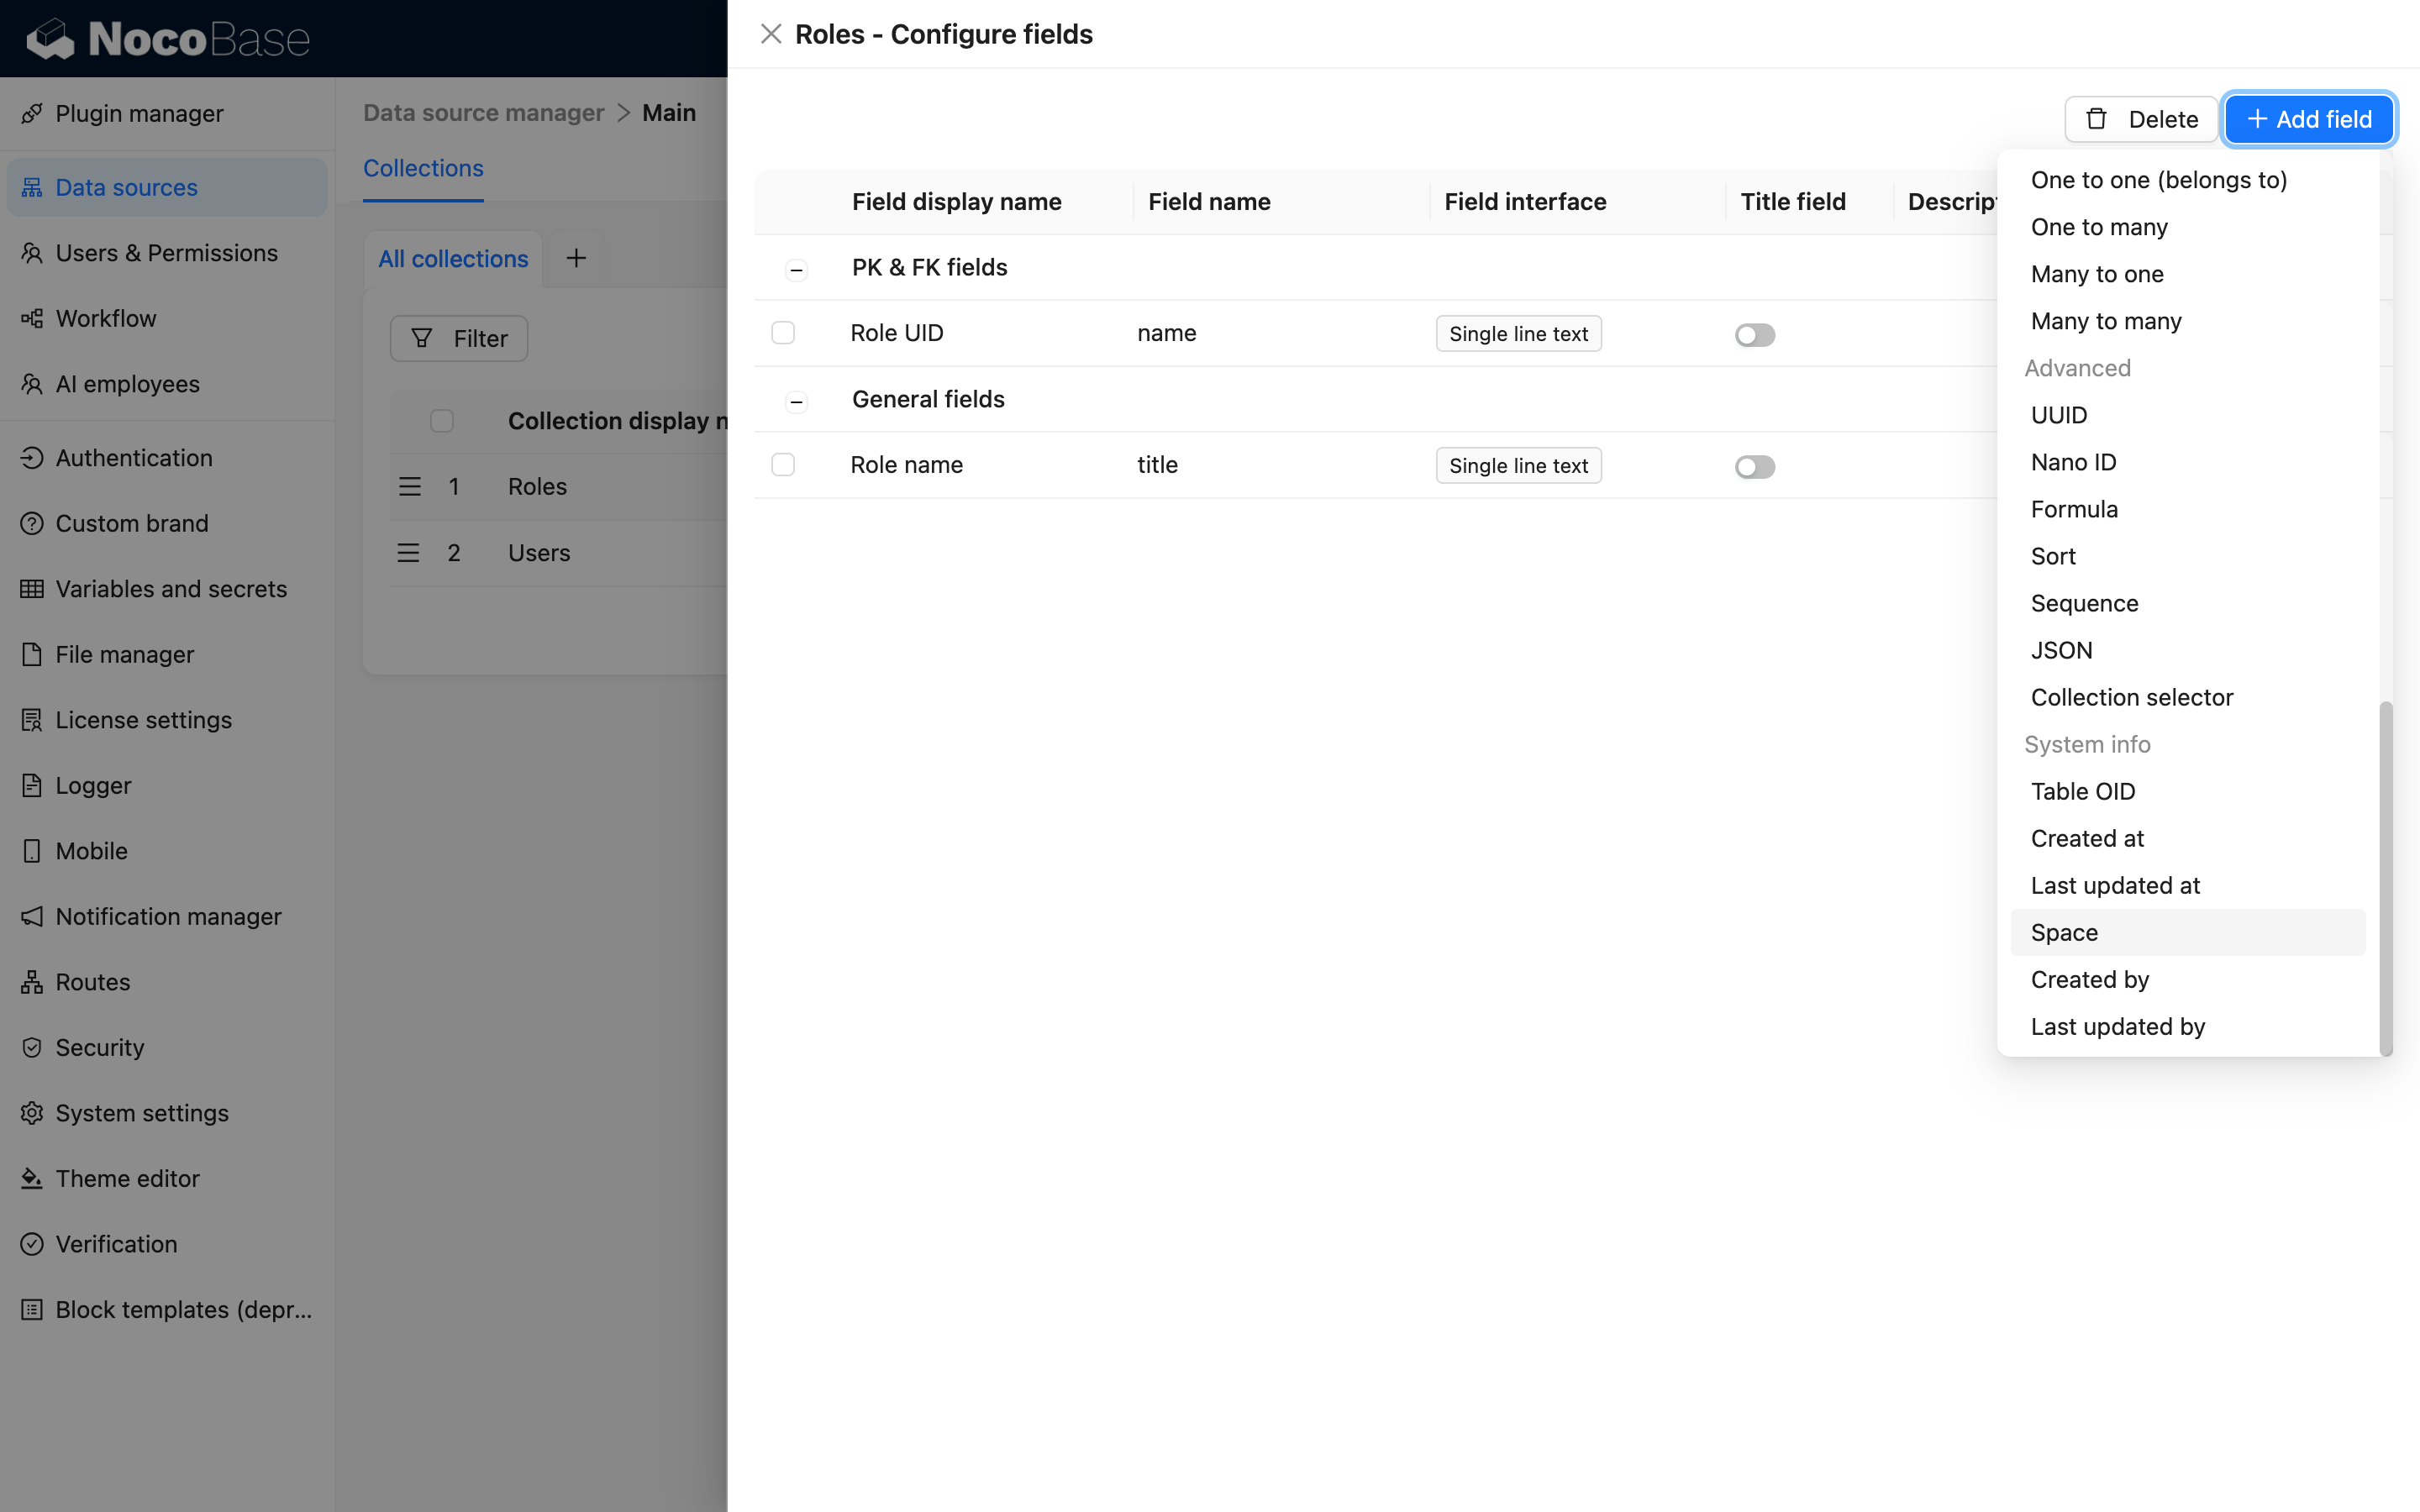Enable title field switch for Role name

pyautogui.click(x=1754, y=467)
